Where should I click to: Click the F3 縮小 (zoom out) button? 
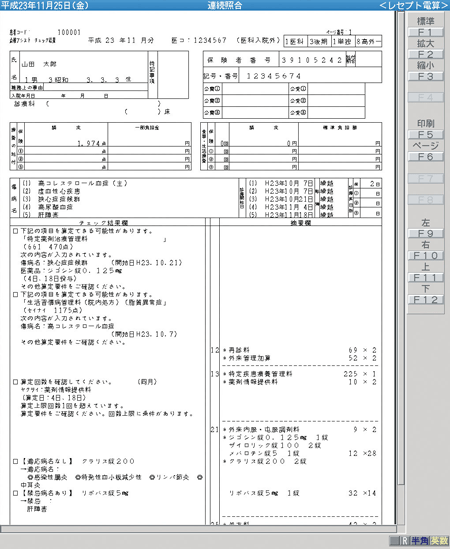[x=425, y=76]
